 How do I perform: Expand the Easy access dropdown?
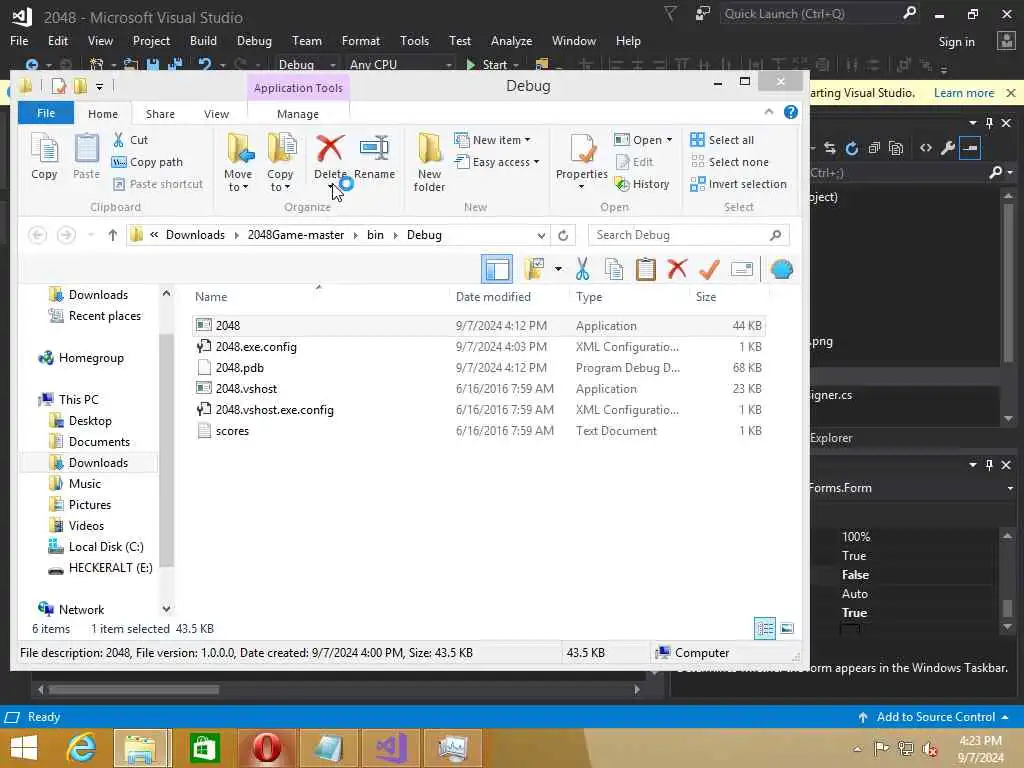click(536, 162)
